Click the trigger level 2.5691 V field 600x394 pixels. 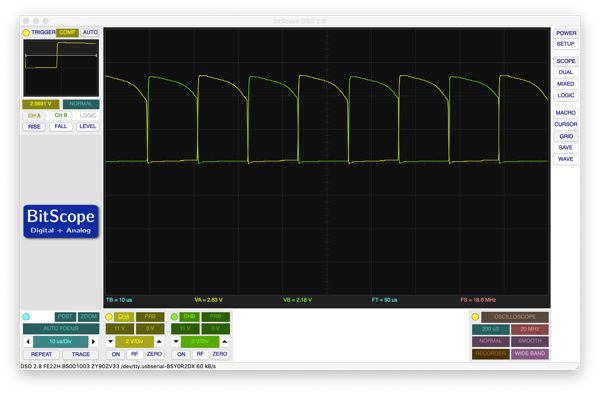[41, 104]
